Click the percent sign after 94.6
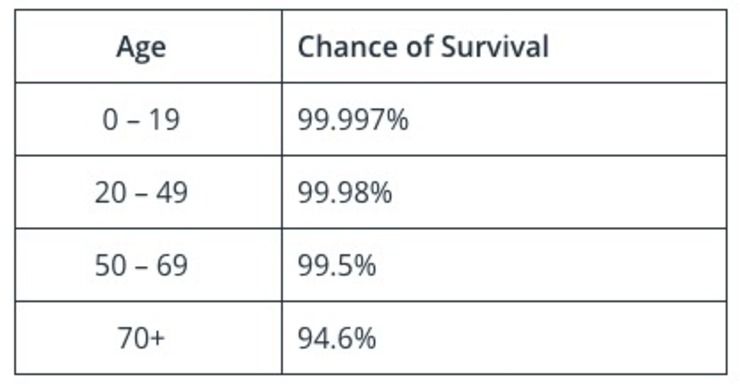 (x=364, y=338)
